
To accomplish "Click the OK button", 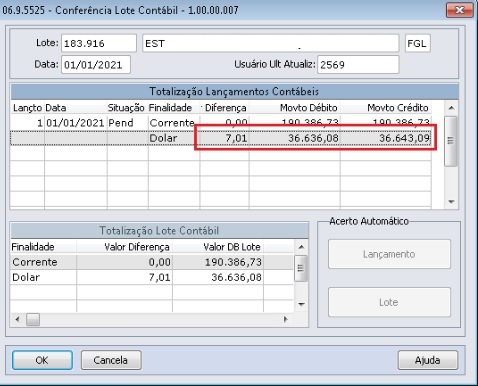I will point(42,360).
